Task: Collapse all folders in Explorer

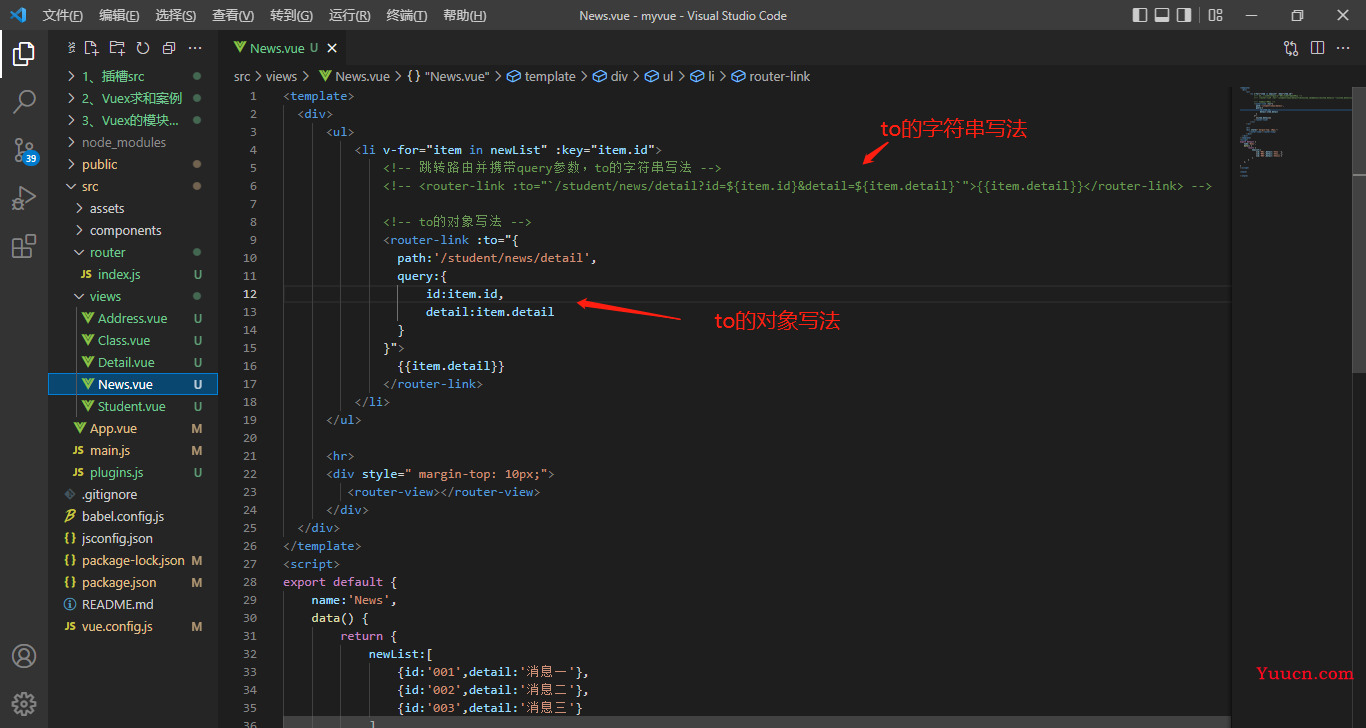Action: coord(168,48)
